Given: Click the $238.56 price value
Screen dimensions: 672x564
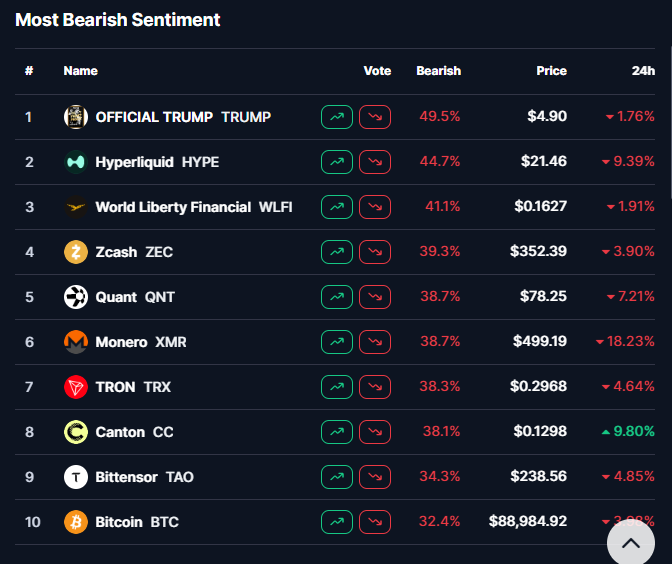Looking at the screenshot, I should 538,476.
